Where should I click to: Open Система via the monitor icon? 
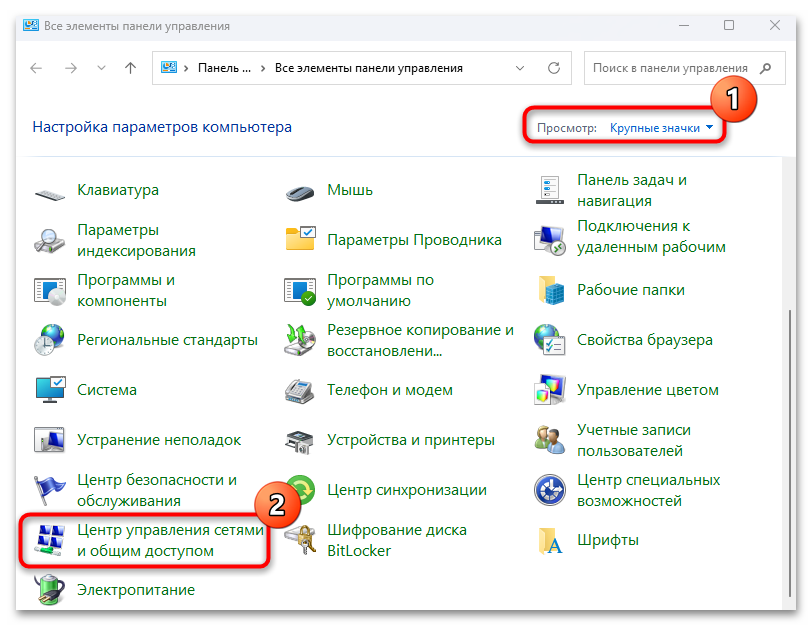50,389
